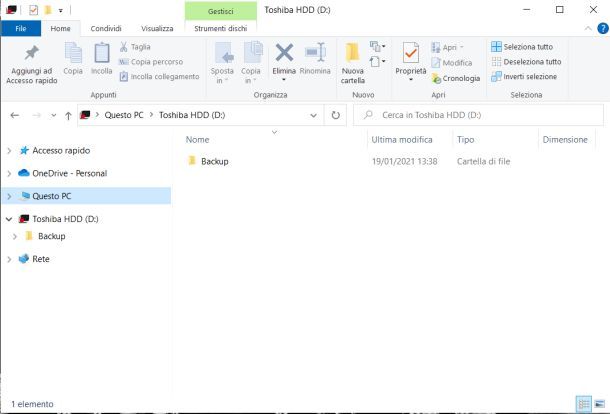Open the Sposta in dropdown

click(x=222, y=75)
